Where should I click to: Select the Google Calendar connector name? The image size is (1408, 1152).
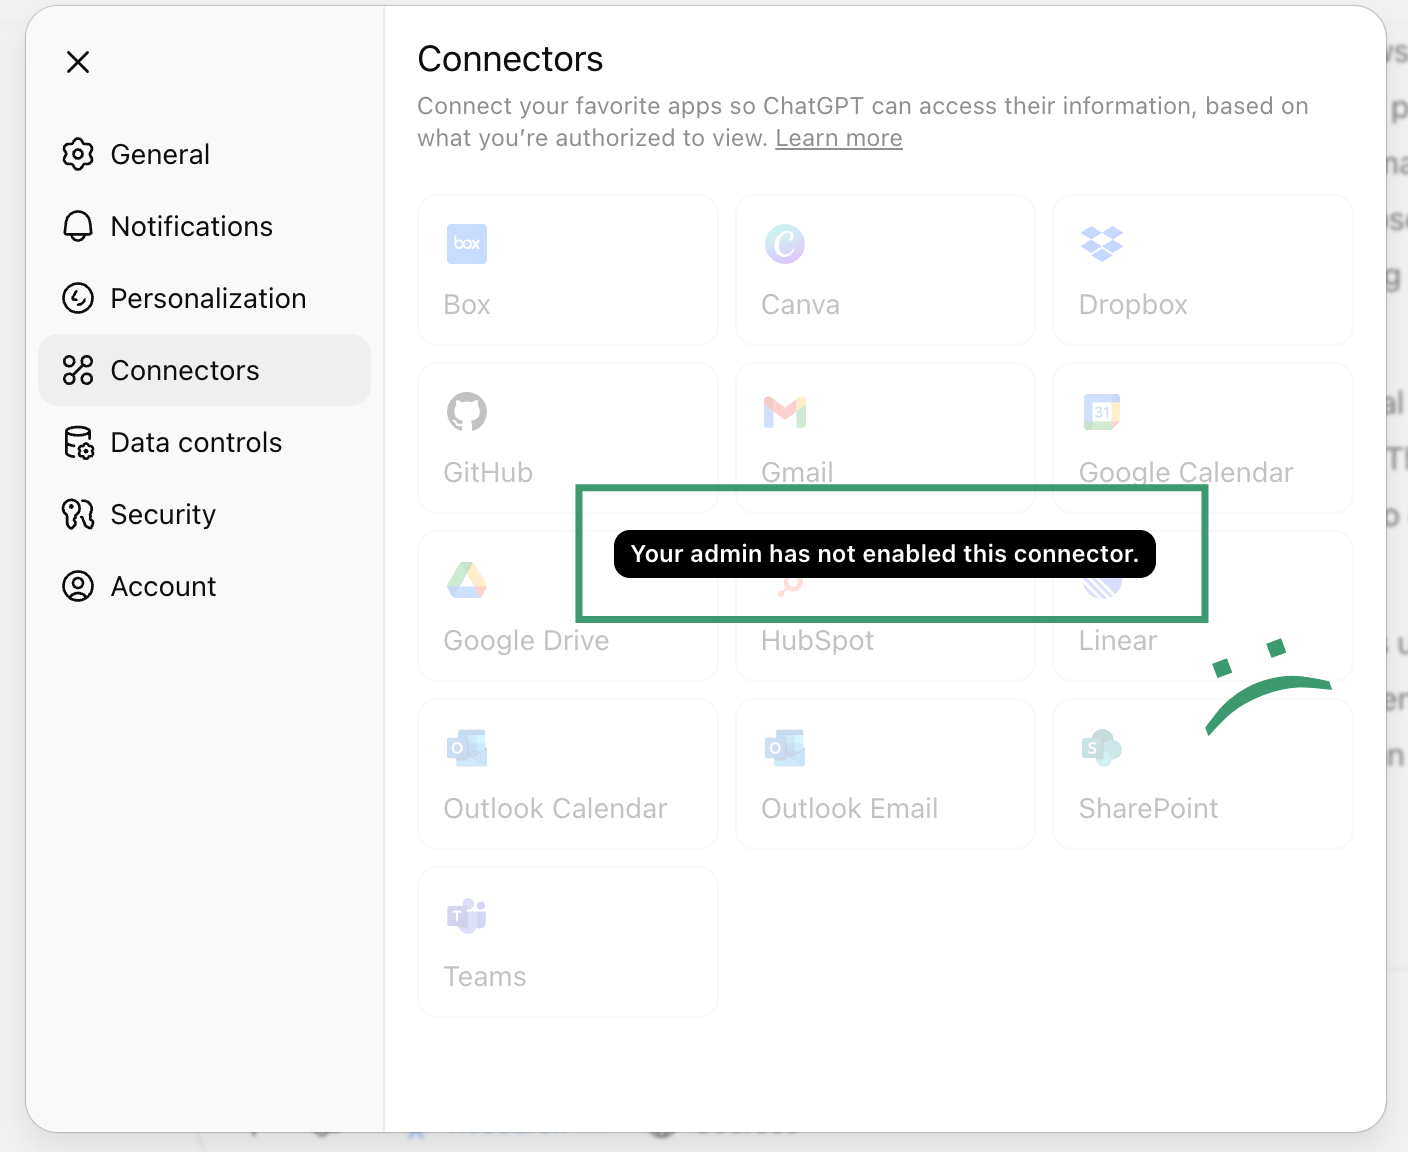tap(1186, 473)
